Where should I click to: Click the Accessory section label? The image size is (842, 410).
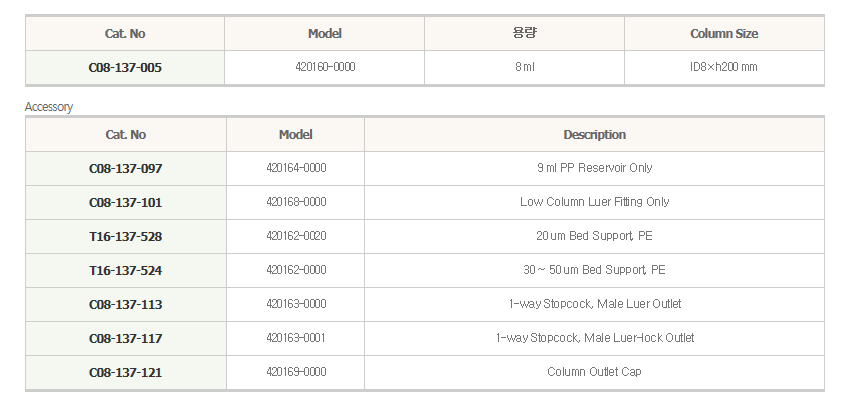(49, 107)
